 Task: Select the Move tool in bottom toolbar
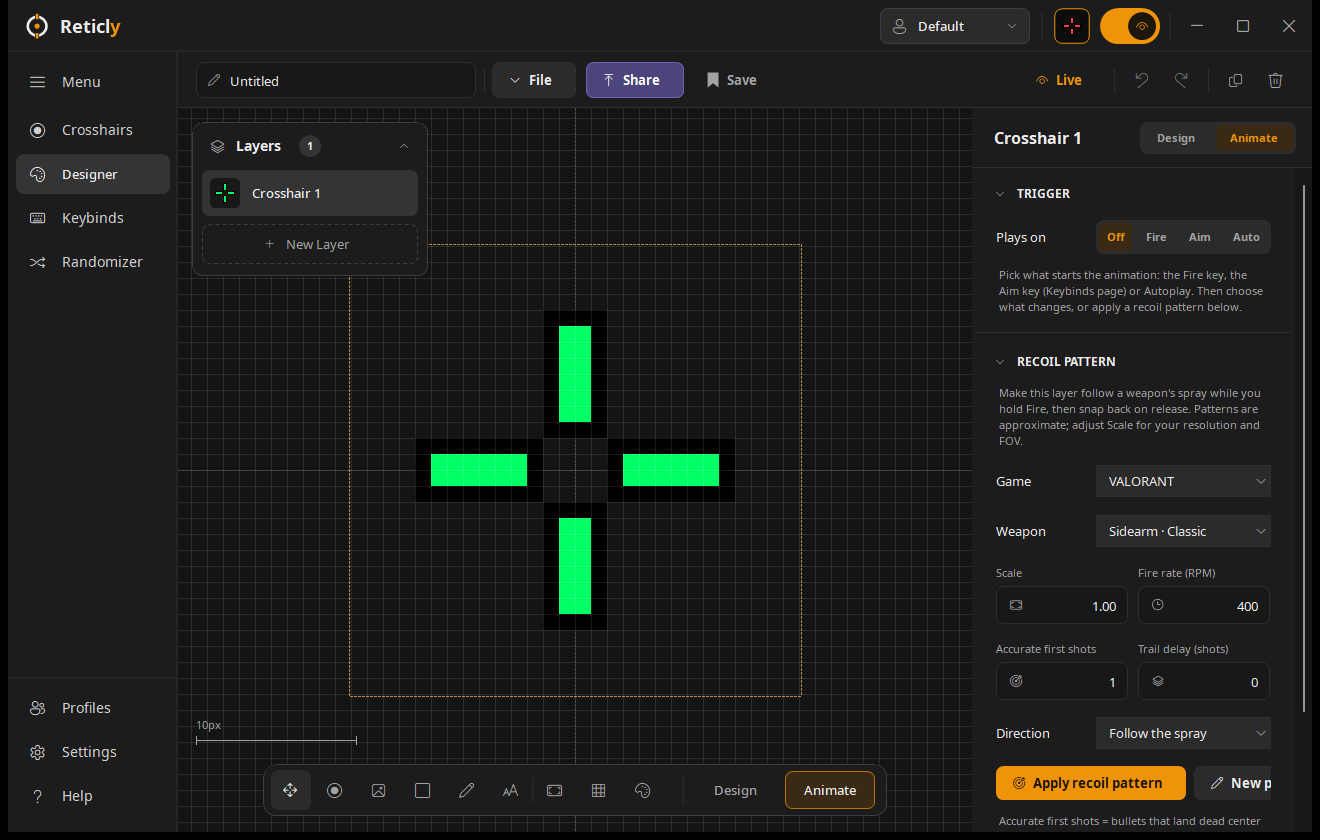pyautogui.click(x=290, y=790)
